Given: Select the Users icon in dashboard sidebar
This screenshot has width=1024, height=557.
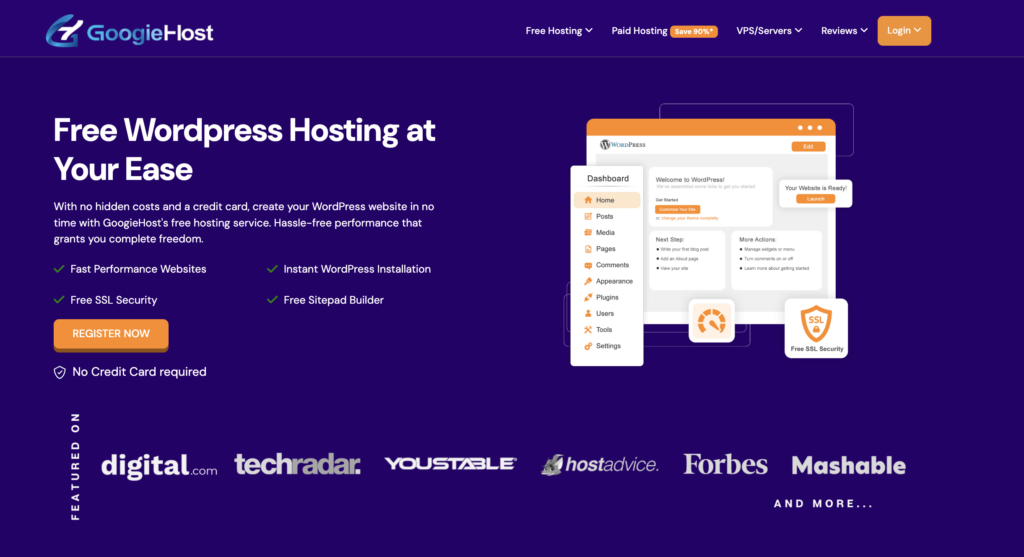Looking at the screenshot, I should coord(588,313).
